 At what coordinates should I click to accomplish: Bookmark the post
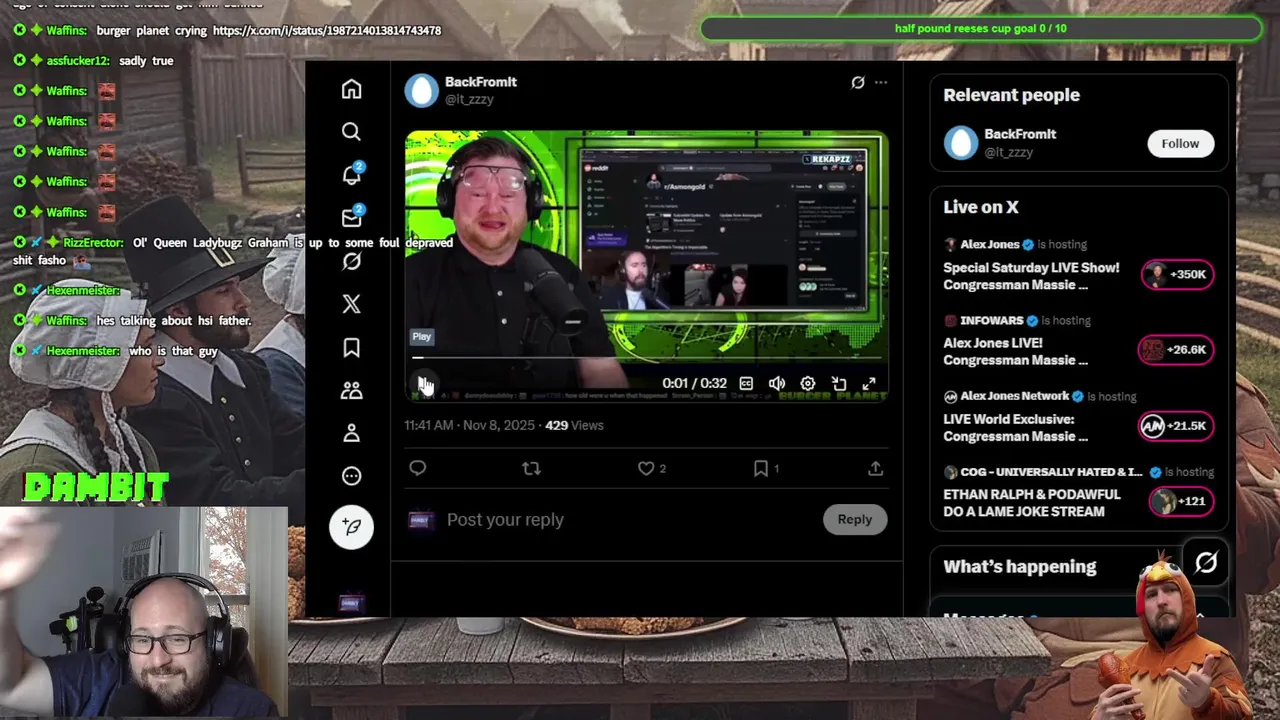761,468
